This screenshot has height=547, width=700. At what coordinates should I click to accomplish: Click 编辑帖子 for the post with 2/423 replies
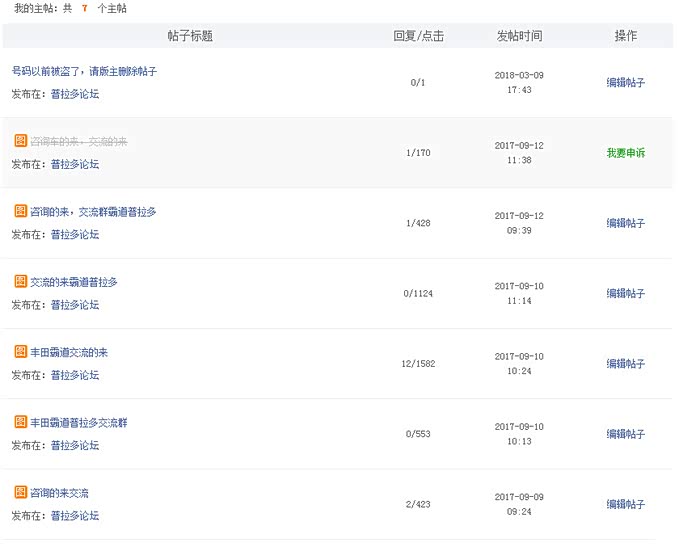coord(625,504)
